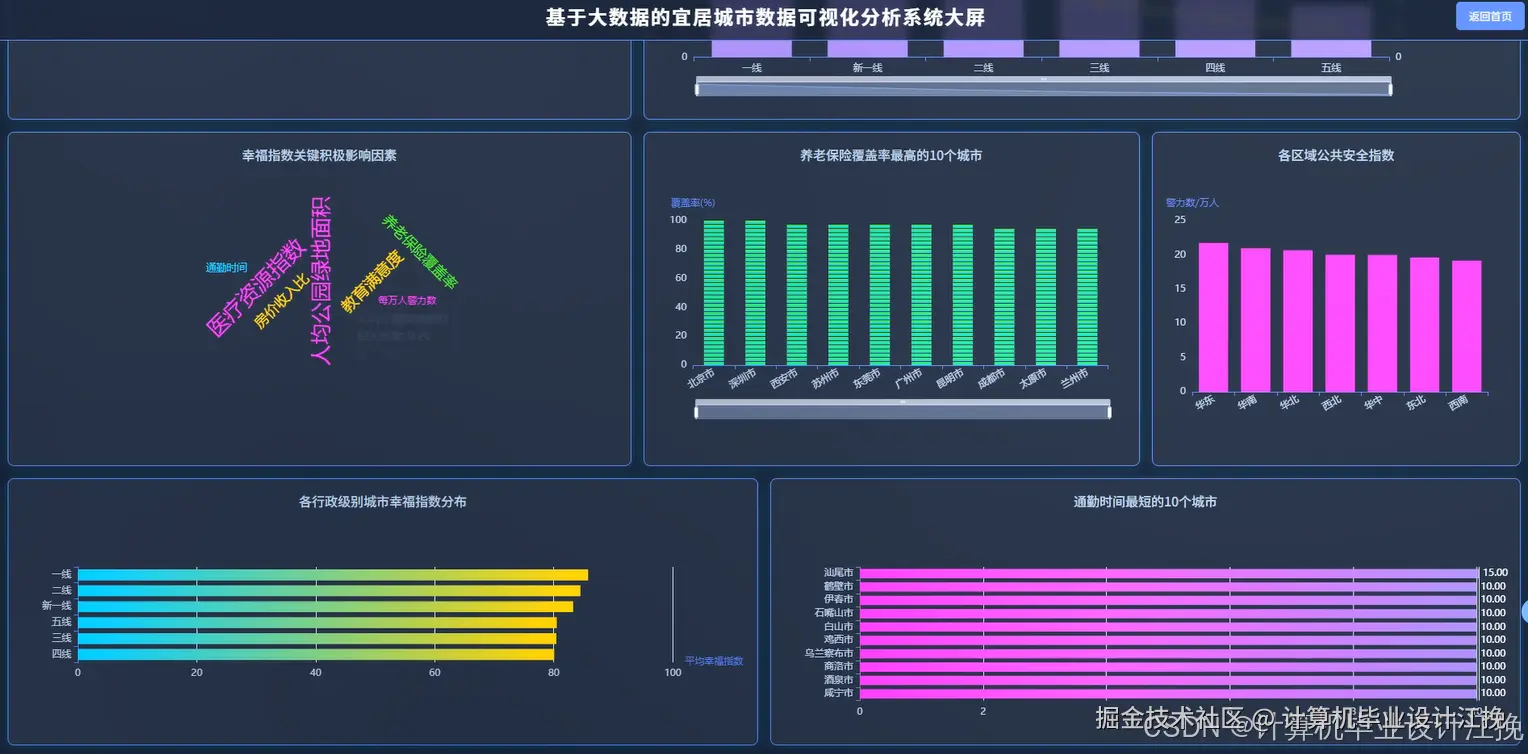Click the green 兰州市 bar
The width and height of the screenshot is (1528, 754).
point(1087,297)
